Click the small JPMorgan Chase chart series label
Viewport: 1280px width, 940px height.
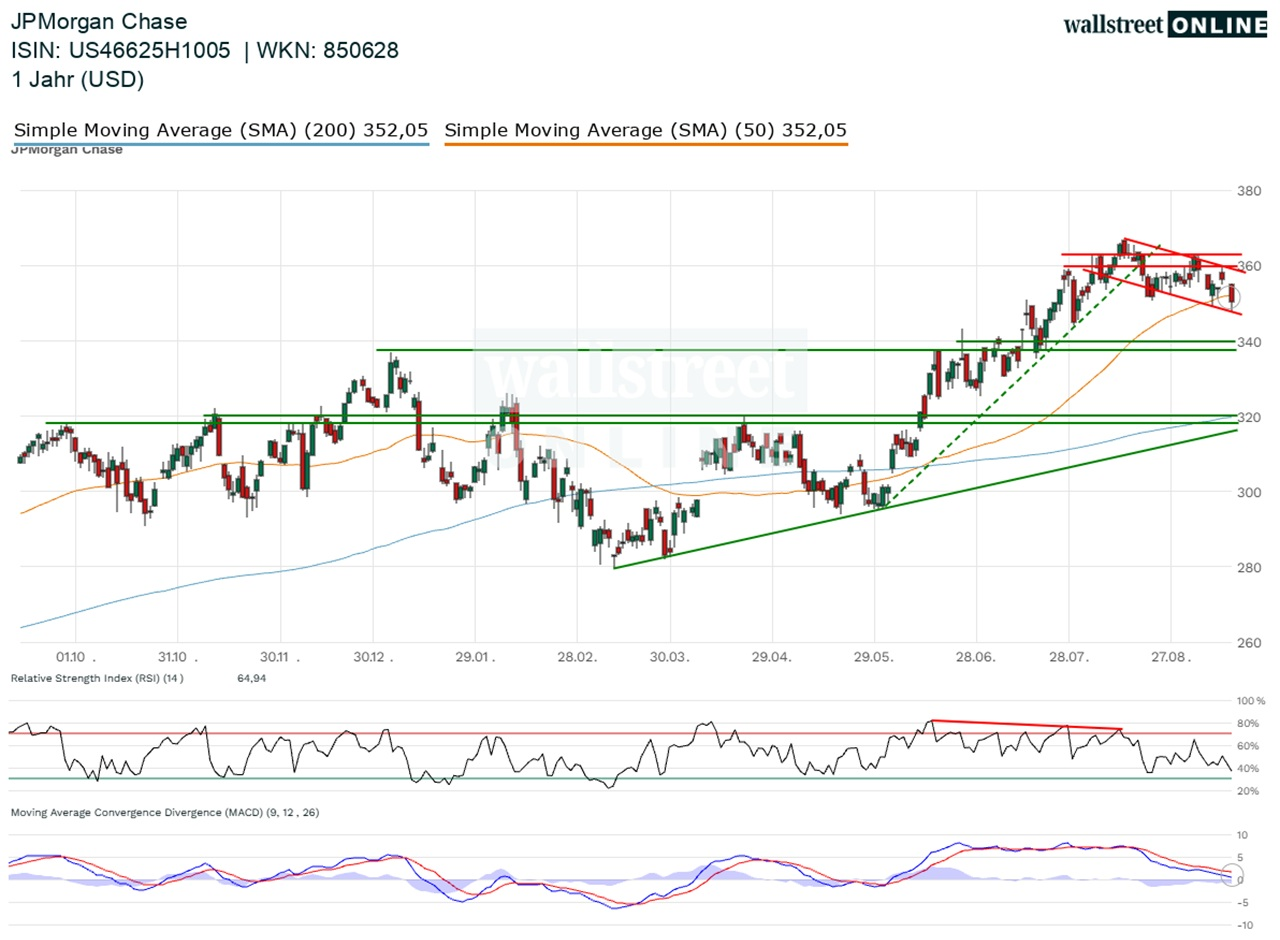[66, 150]
